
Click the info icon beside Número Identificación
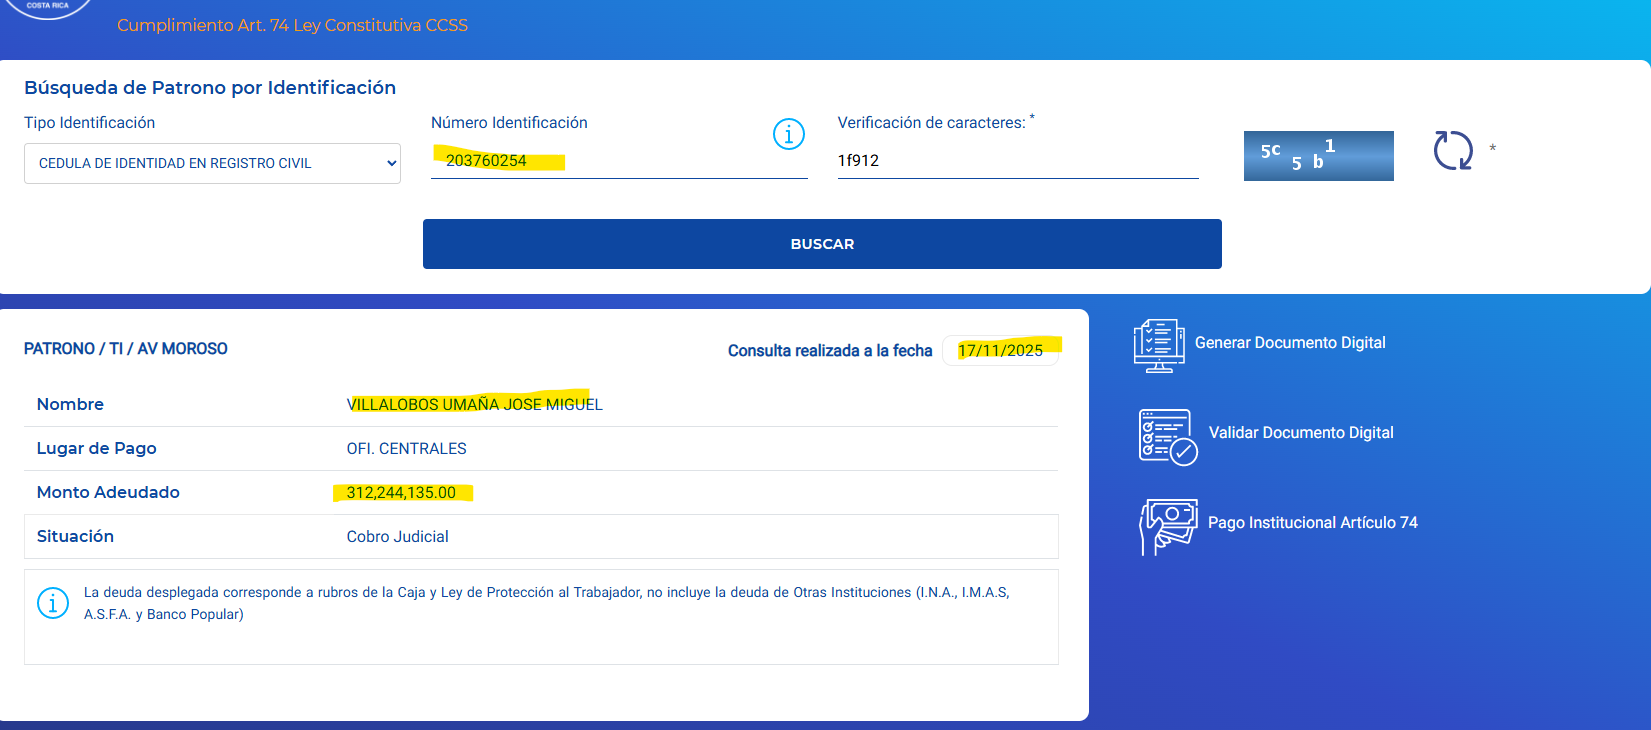point(789,133)
